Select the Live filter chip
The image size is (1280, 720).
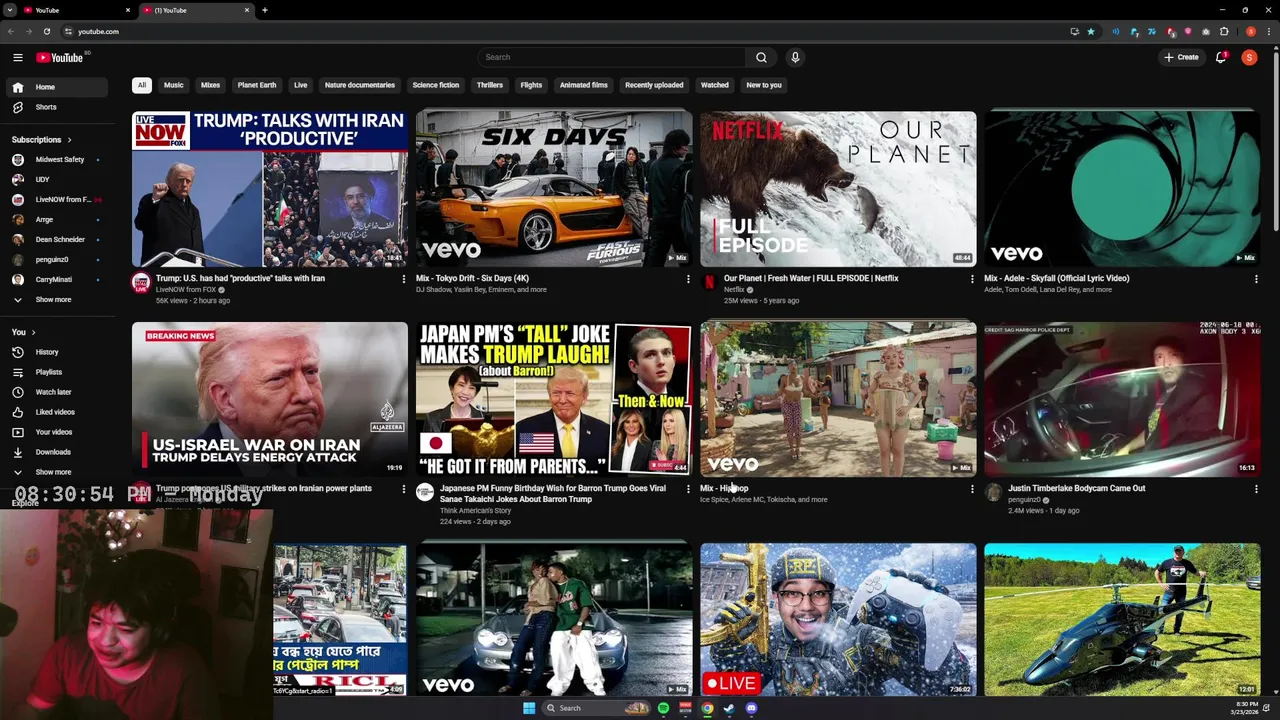[300, 85]
